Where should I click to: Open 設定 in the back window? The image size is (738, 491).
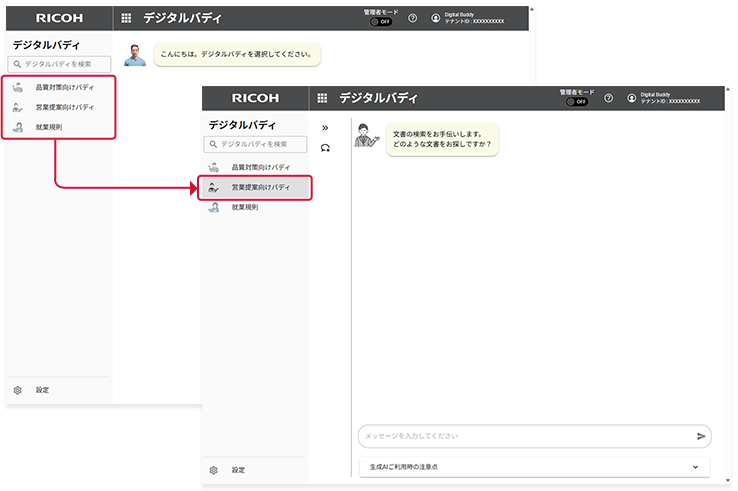42,390
